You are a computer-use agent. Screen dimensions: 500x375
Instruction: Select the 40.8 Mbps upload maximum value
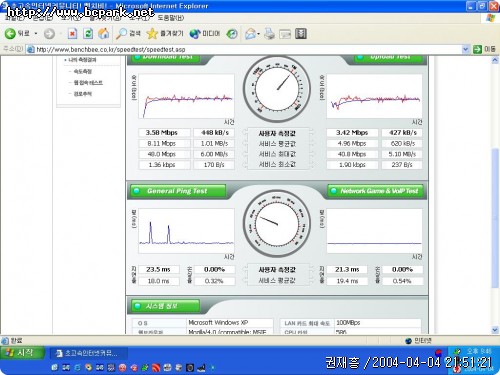(352, 154)
